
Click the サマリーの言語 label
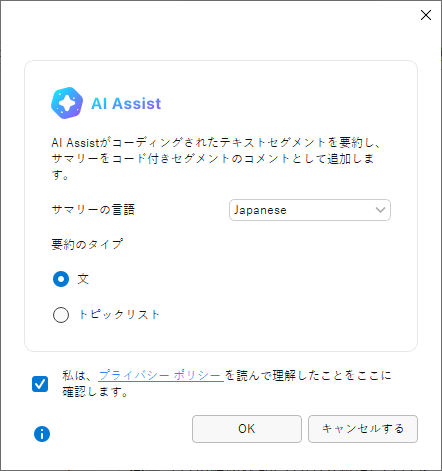[x=93, y=210]
